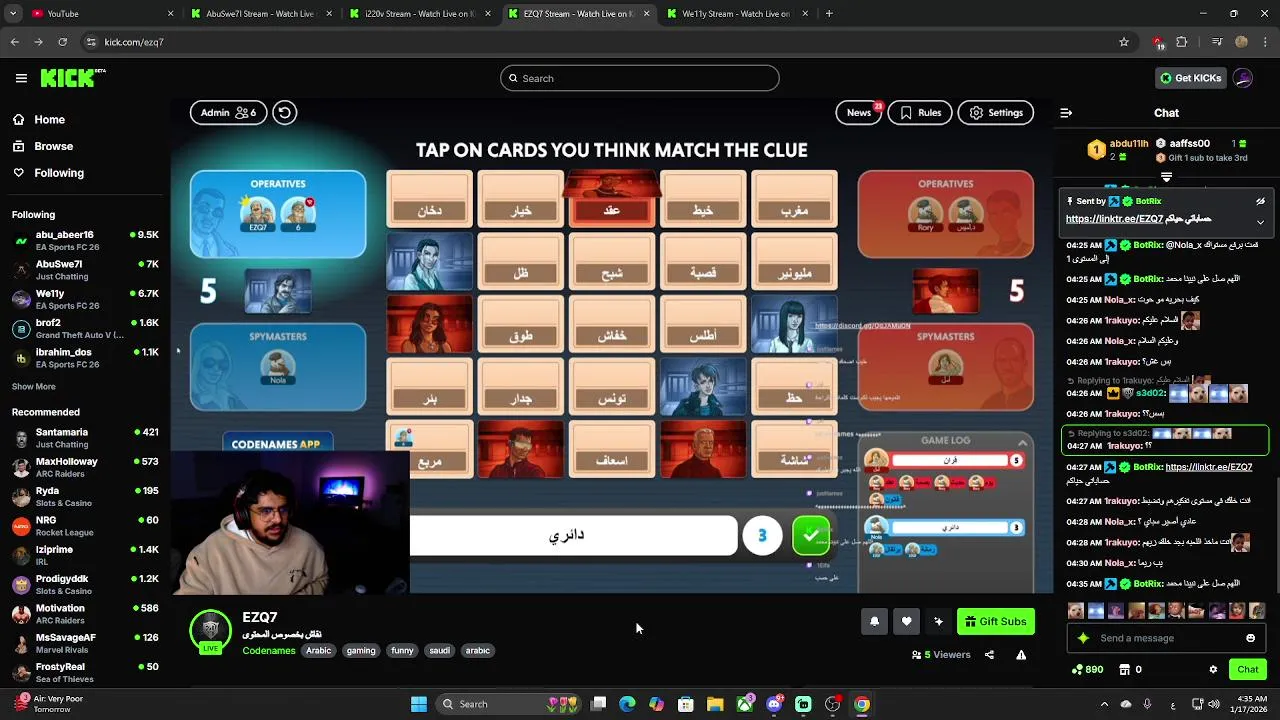This screenshot has height=720, width=1280.
Task: Click the clue number 3 circle
Action: [762, 536]
